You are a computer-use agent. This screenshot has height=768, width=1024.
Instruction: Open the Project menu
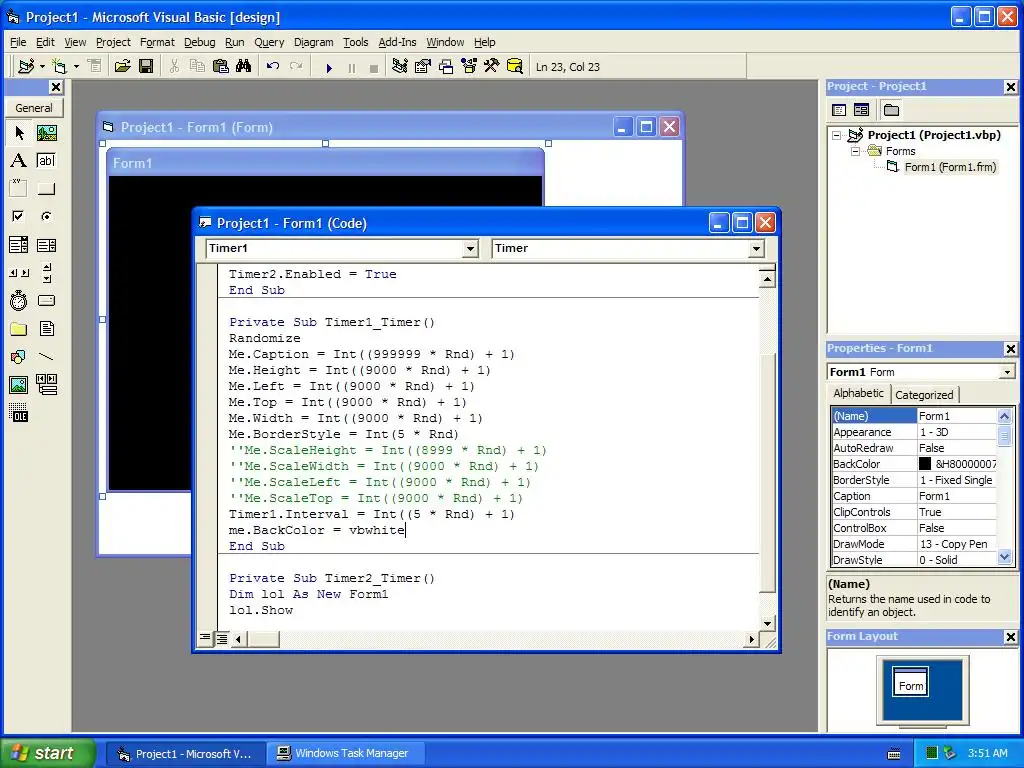[113, 42]
